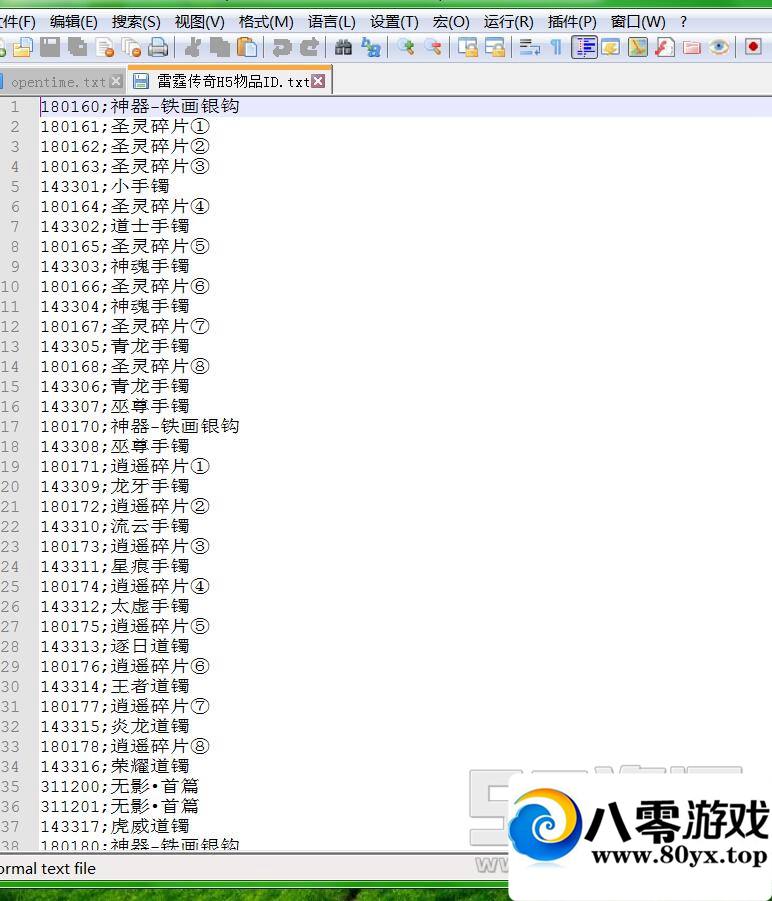Disable the highlighted indent guide button
The image size is (772, 901).
pyautogui.click(x=584, y=47)
